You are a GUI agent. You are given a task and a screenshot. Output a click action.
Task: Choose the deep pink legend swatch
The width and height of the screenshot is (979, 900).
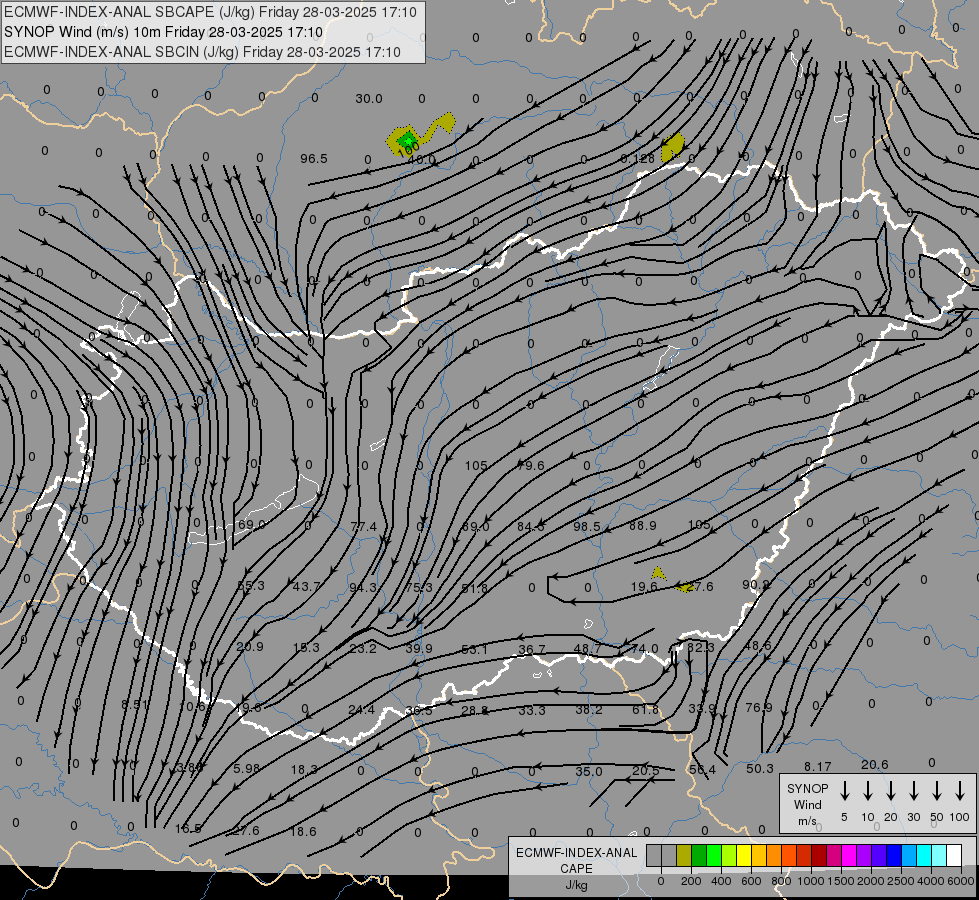coord(834,855)
